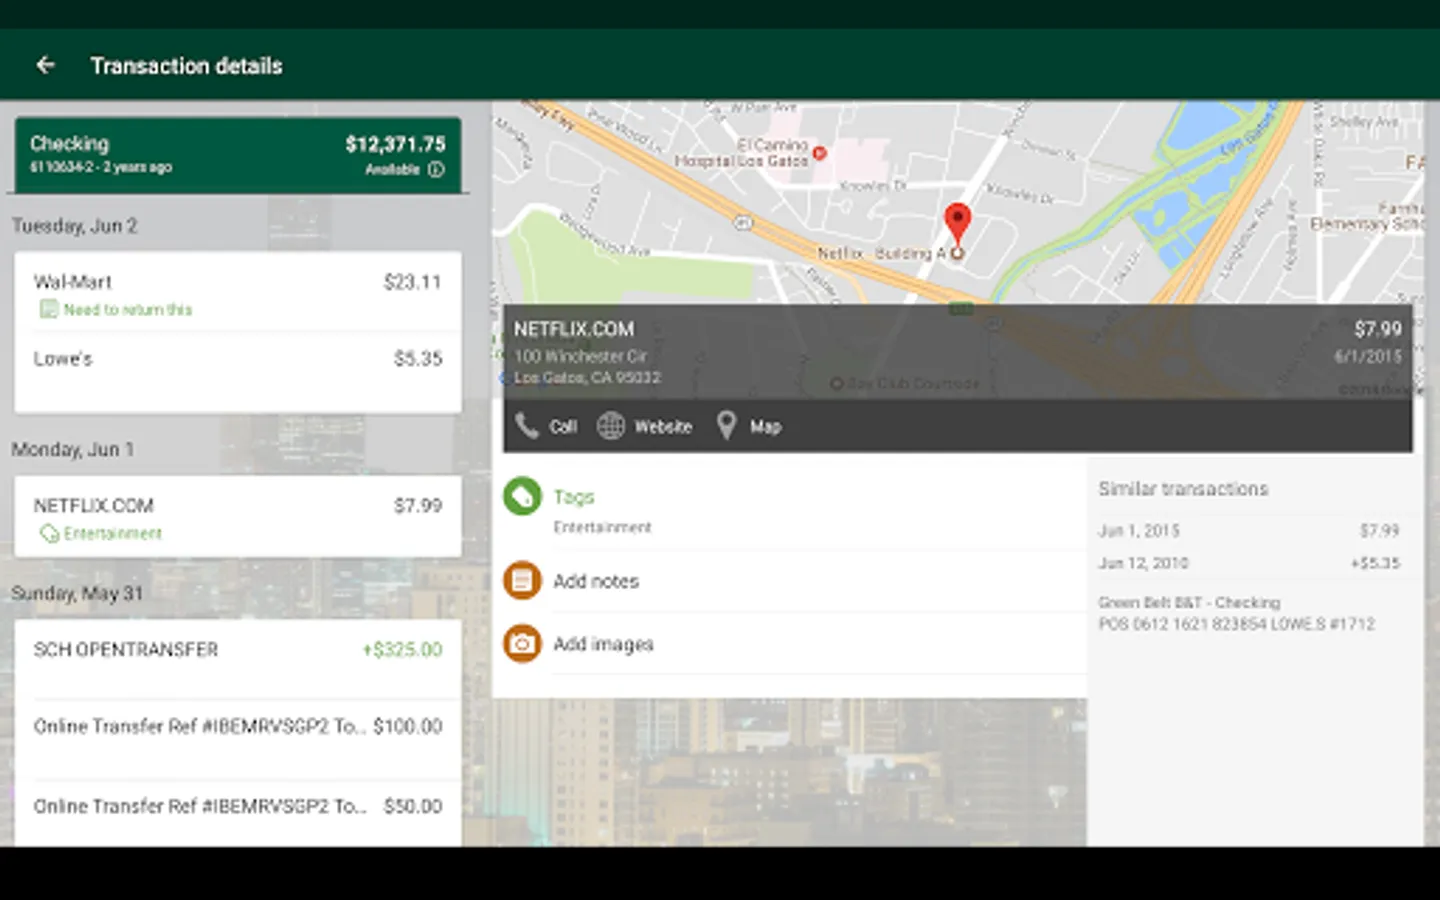Tap the El Camino Hospital map marker
Image resolution: width=1440 pixels, height=900 pixels.
pos(819,153)
